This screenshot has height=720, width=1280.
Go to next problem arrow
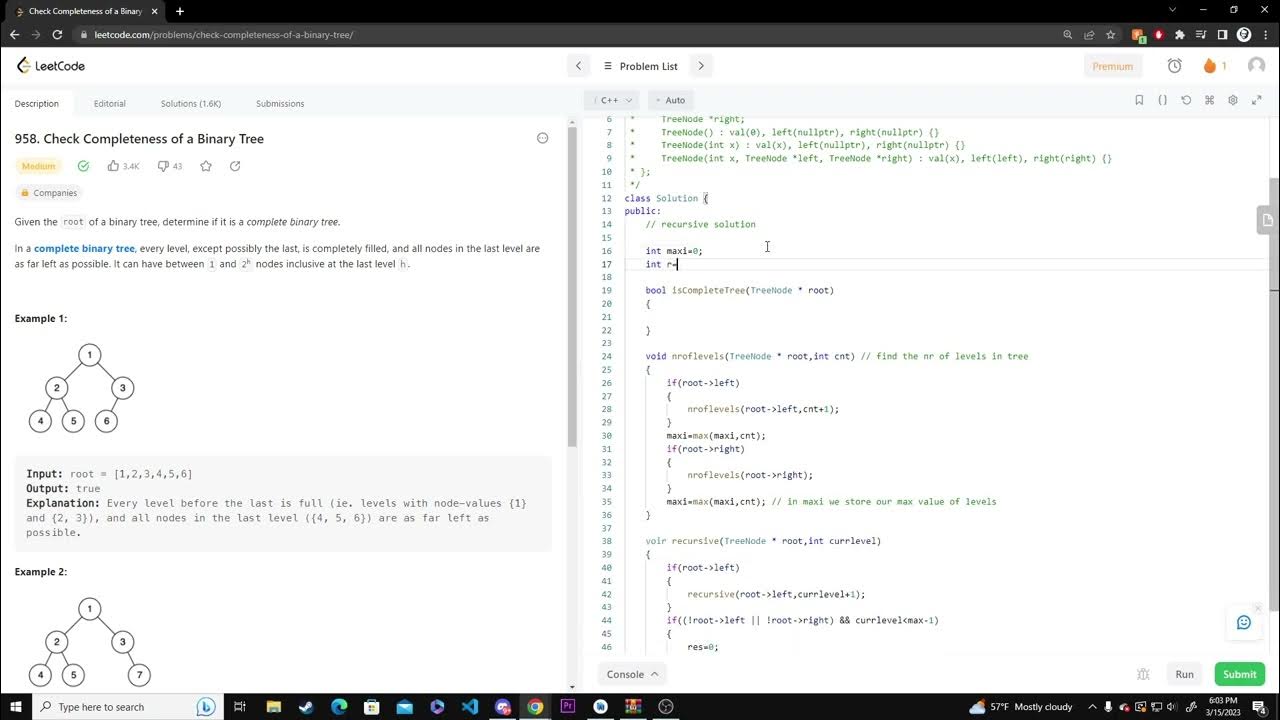701,66
